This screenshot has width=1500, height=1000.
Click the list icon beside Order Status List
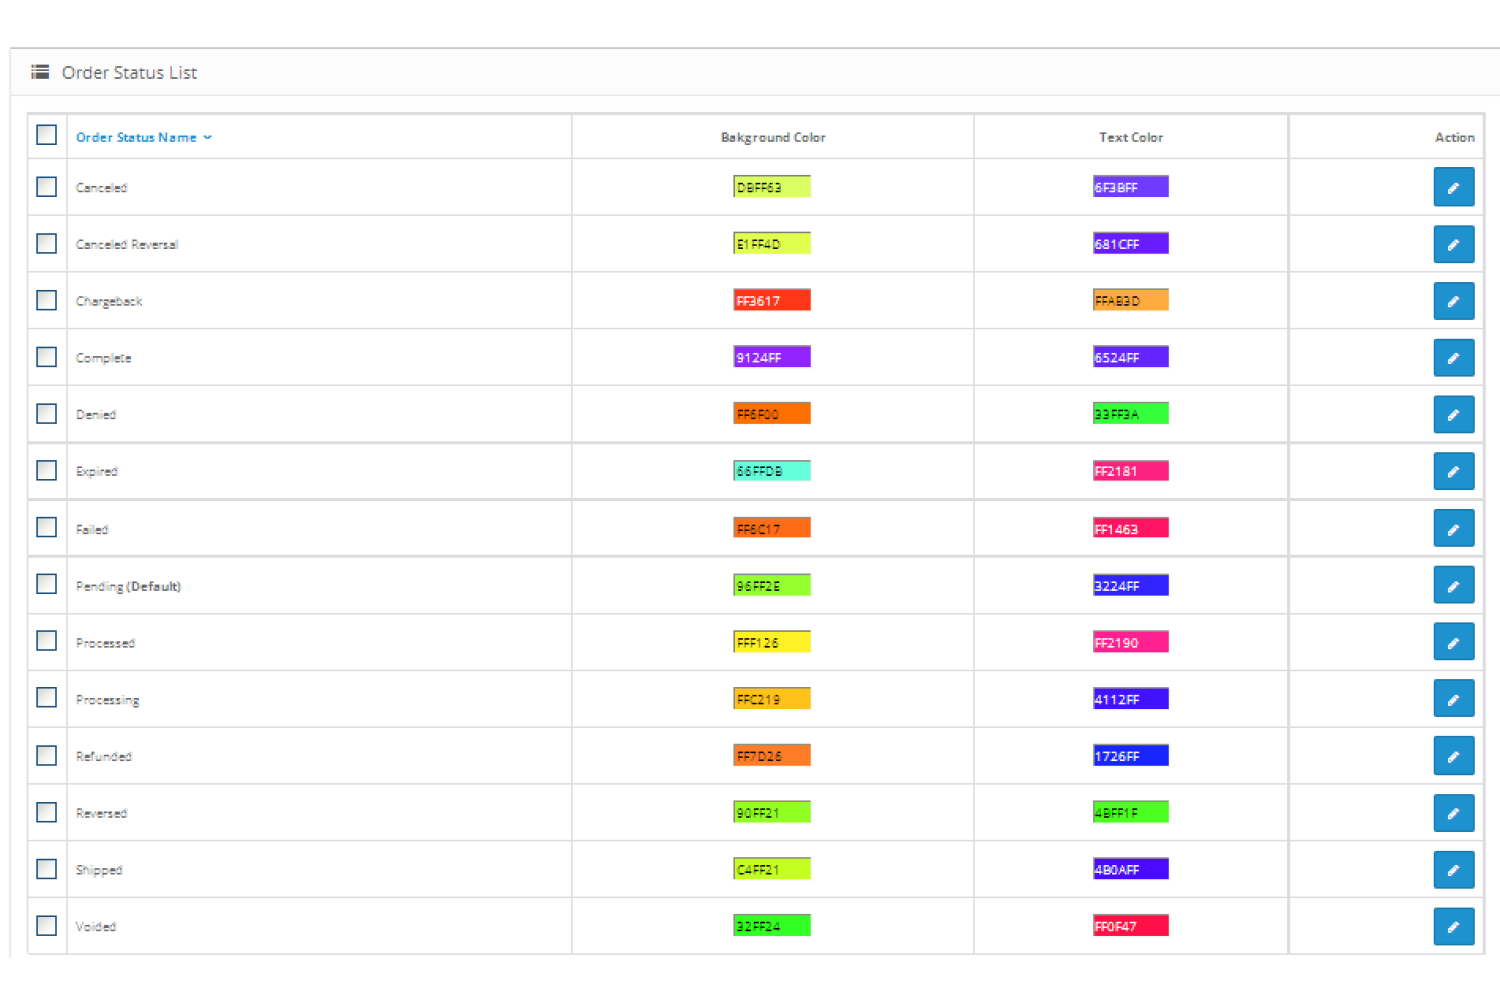pos(39,71)
